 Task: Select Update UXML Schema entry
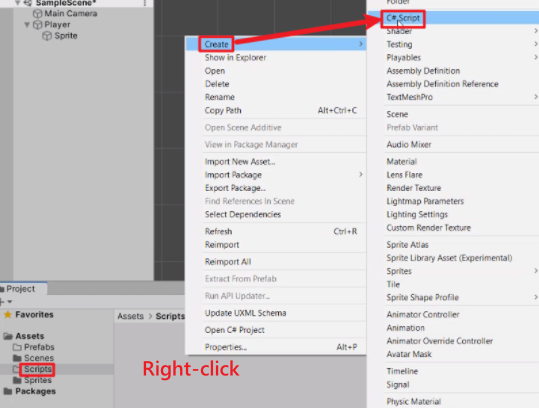point(245,313)
